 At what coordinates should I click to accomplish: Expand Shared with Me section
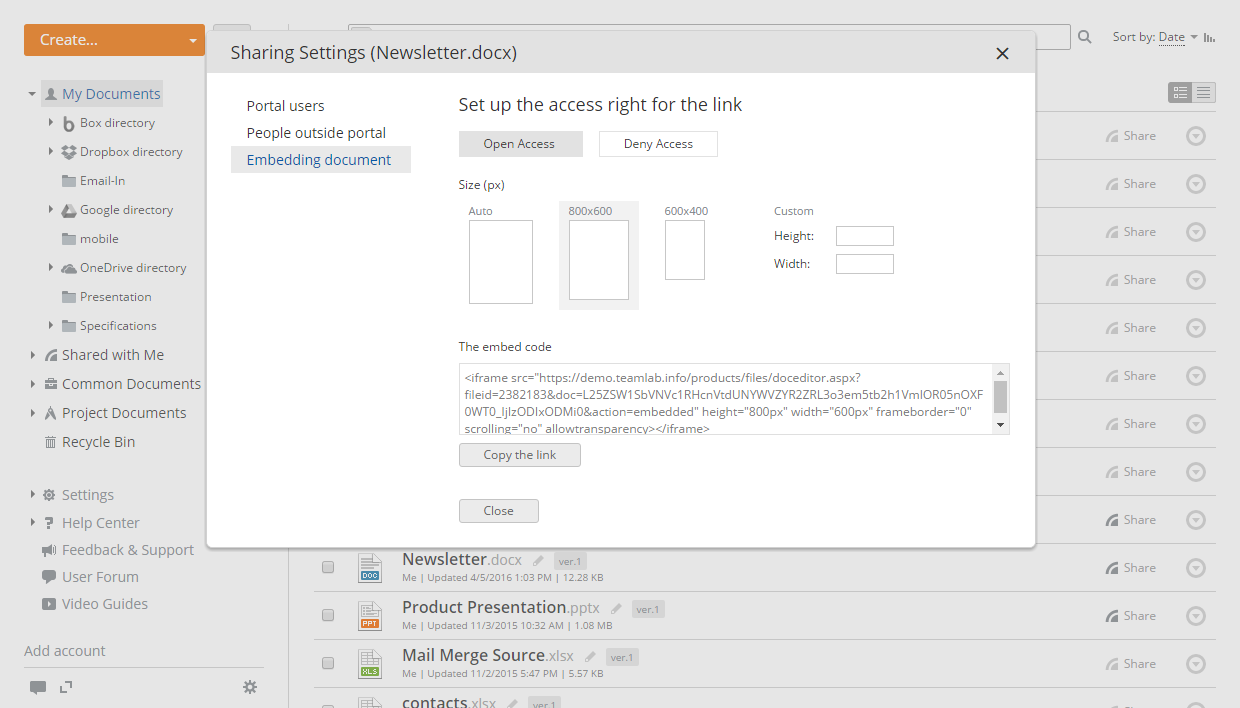pos(32,355)
